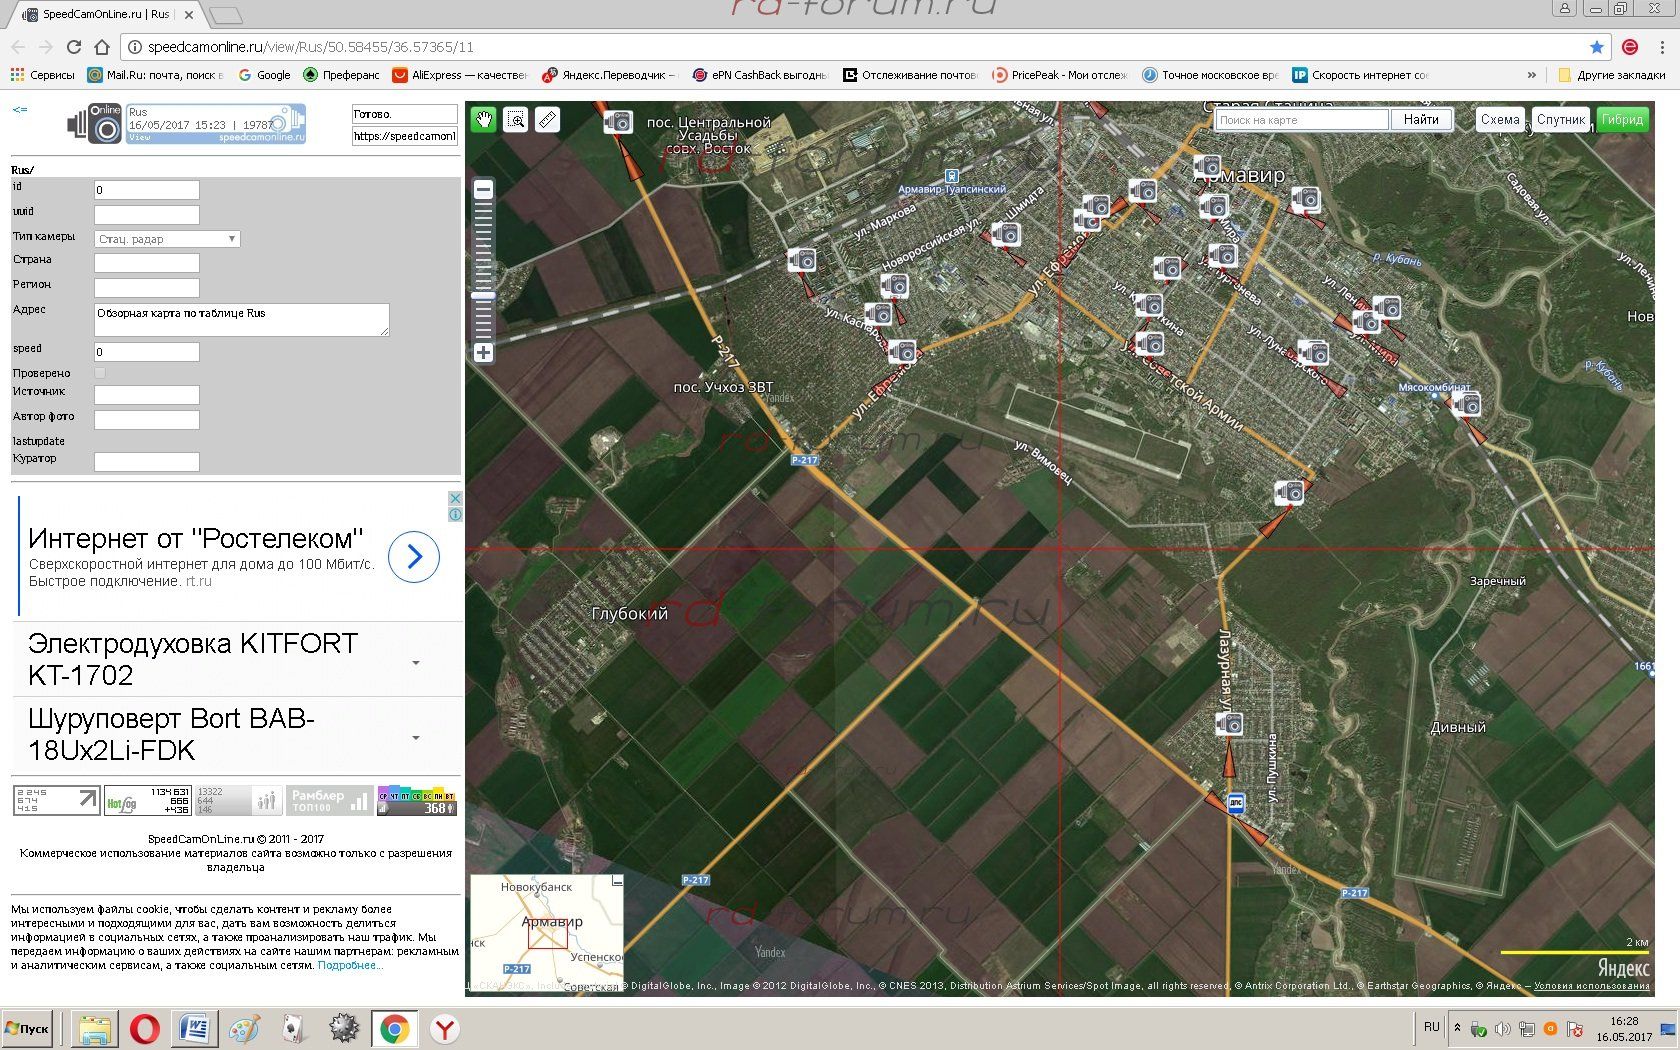Image resolution: width=1680 pixels, height=1050 pixels.
Task: Switch RU keyboard language indicator
Action: (1431, 1028)
